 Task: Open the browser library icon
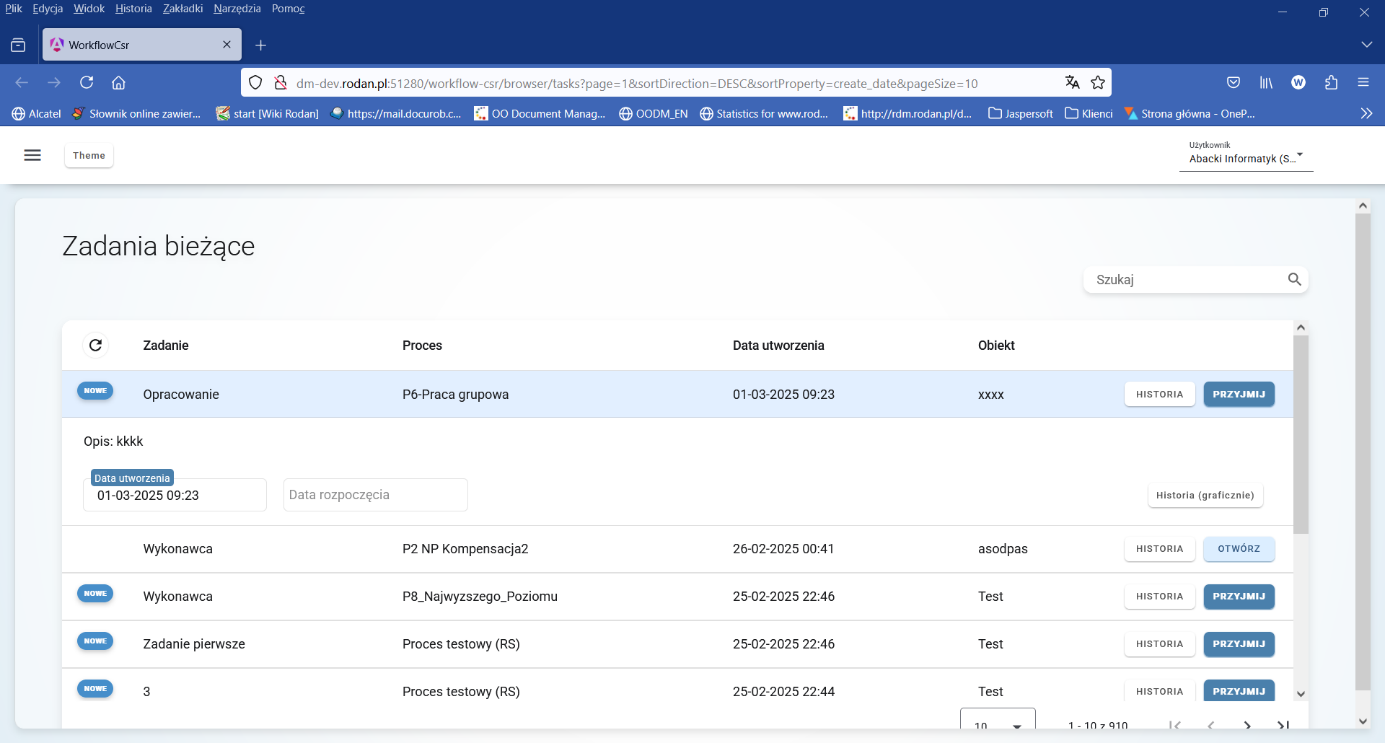pyautogui.click(x=1265, y=83)
